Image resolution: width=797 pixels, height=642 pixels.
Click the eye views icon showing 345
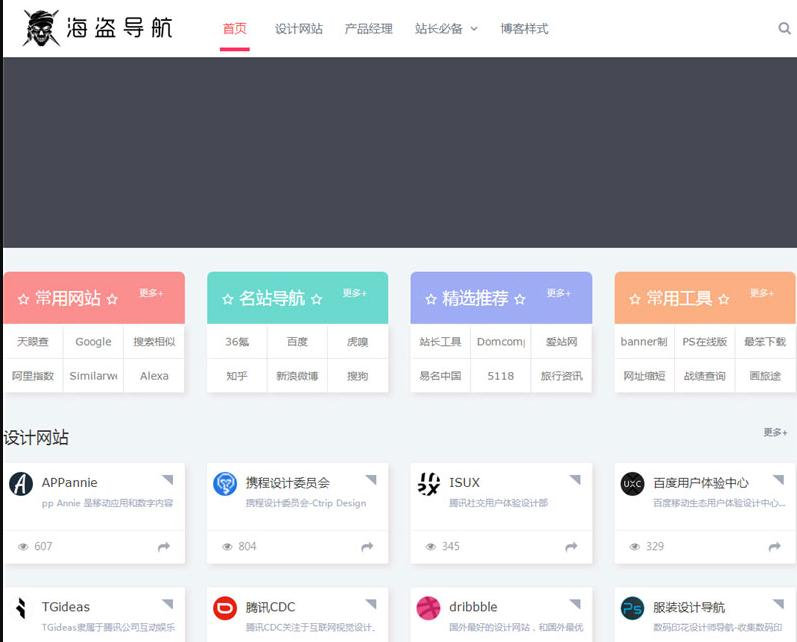pyautogui.click(x=431, y=546)
